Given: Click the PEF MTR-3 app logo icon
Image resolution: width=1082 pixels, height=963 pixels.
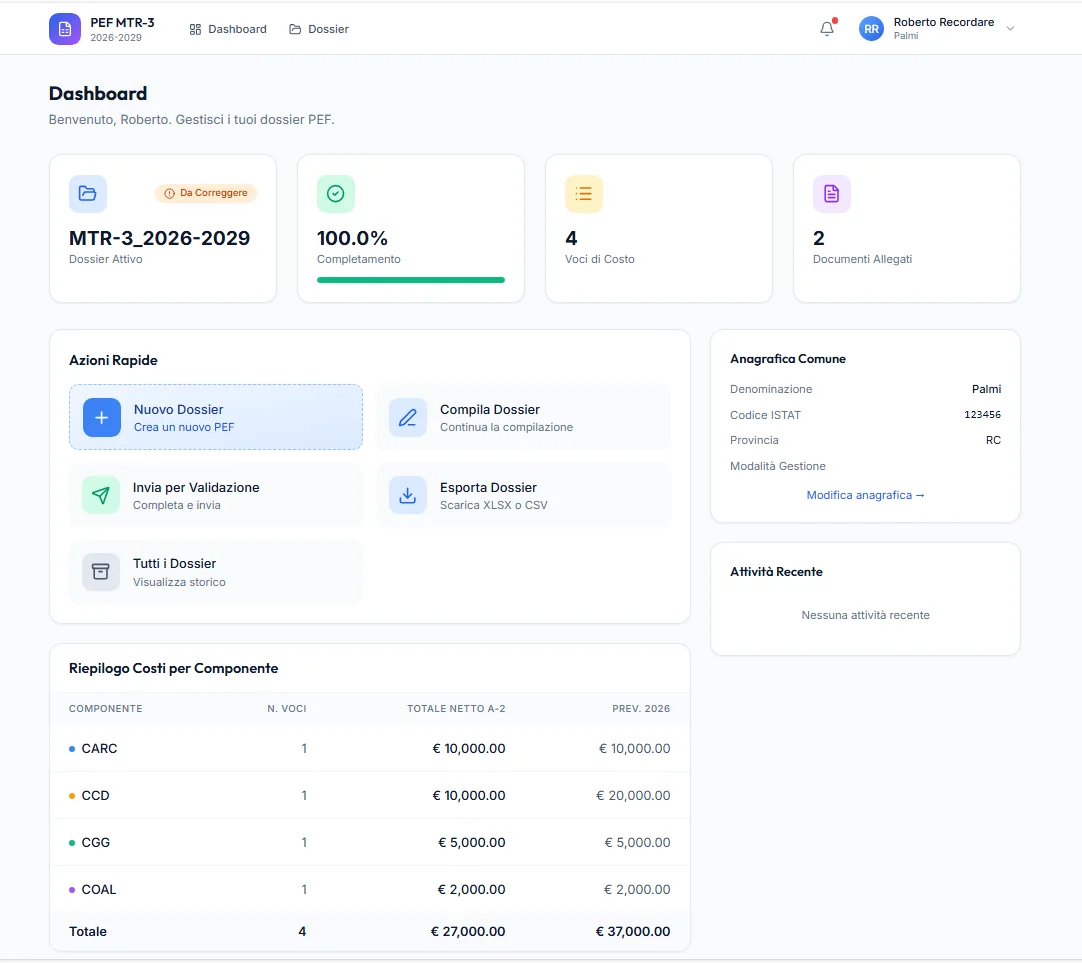Looking at the screenshot, I should coord(65,29).
